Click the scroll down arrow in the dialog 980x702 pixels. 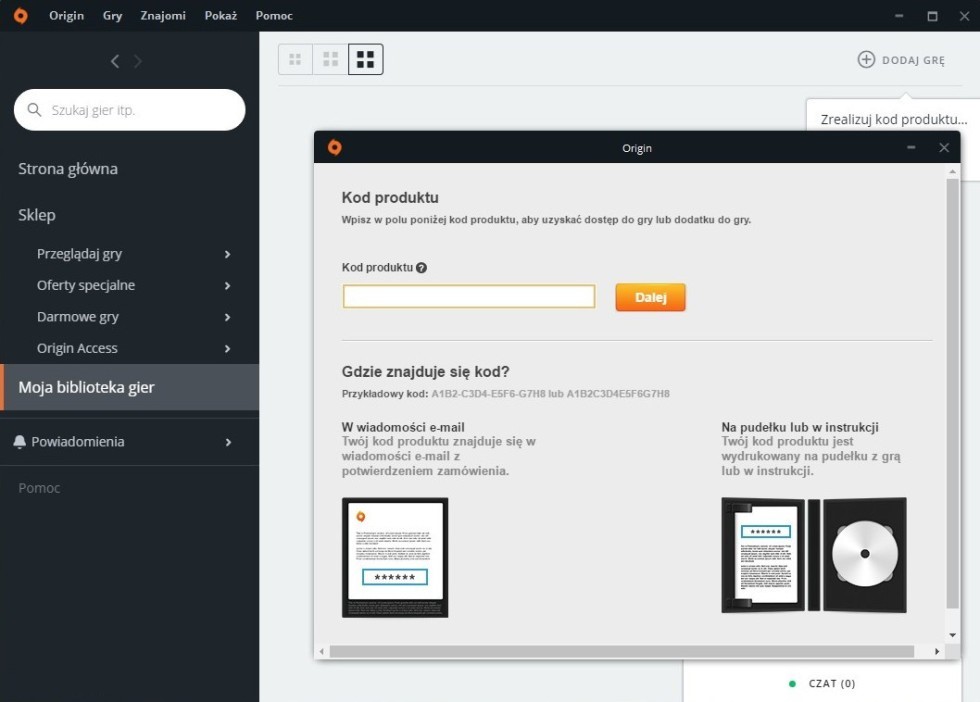pos(952,635)
